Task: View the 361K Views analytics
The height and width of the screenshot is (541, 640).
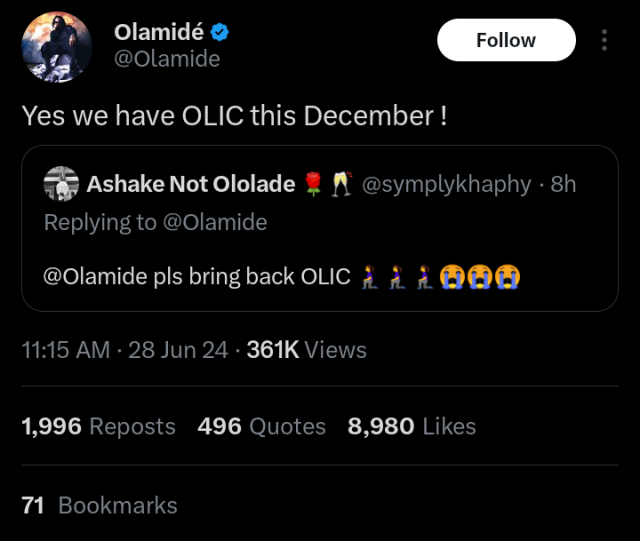Action: point(306,350)
